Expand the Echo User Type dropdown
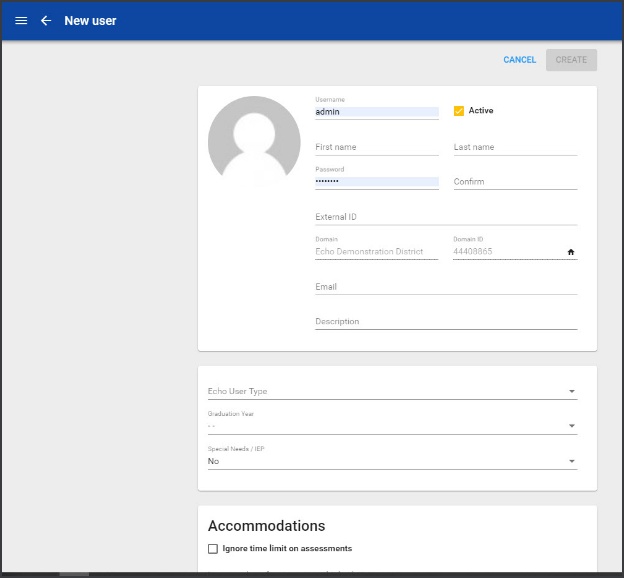Viewport: 624px width, 578px height. point(391,391)
